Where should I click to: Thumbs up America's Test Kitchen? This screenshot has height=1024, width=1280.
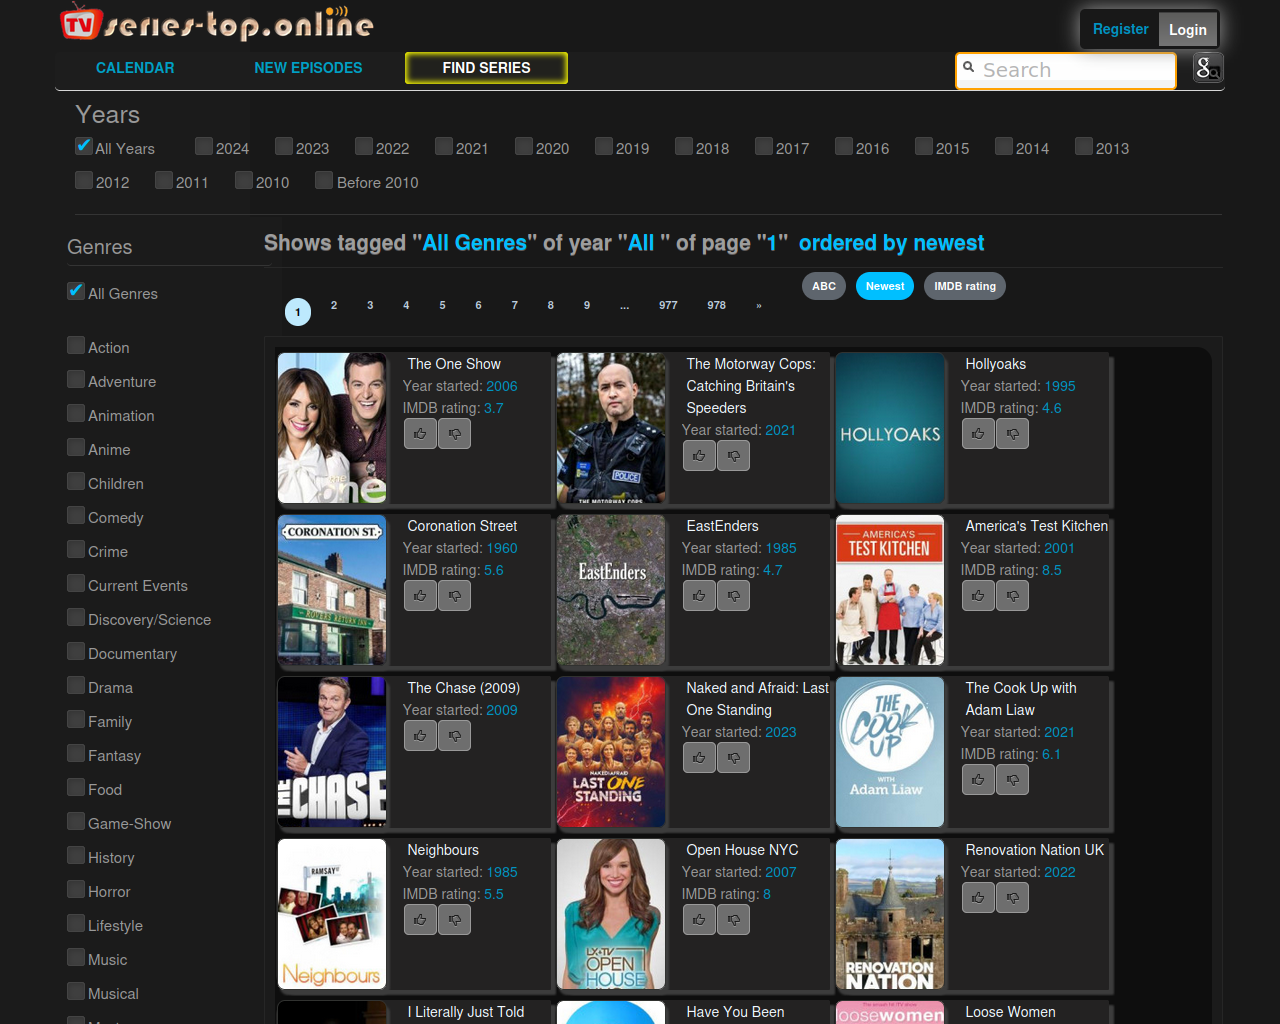pyautogui.click(x=978, y=596)
